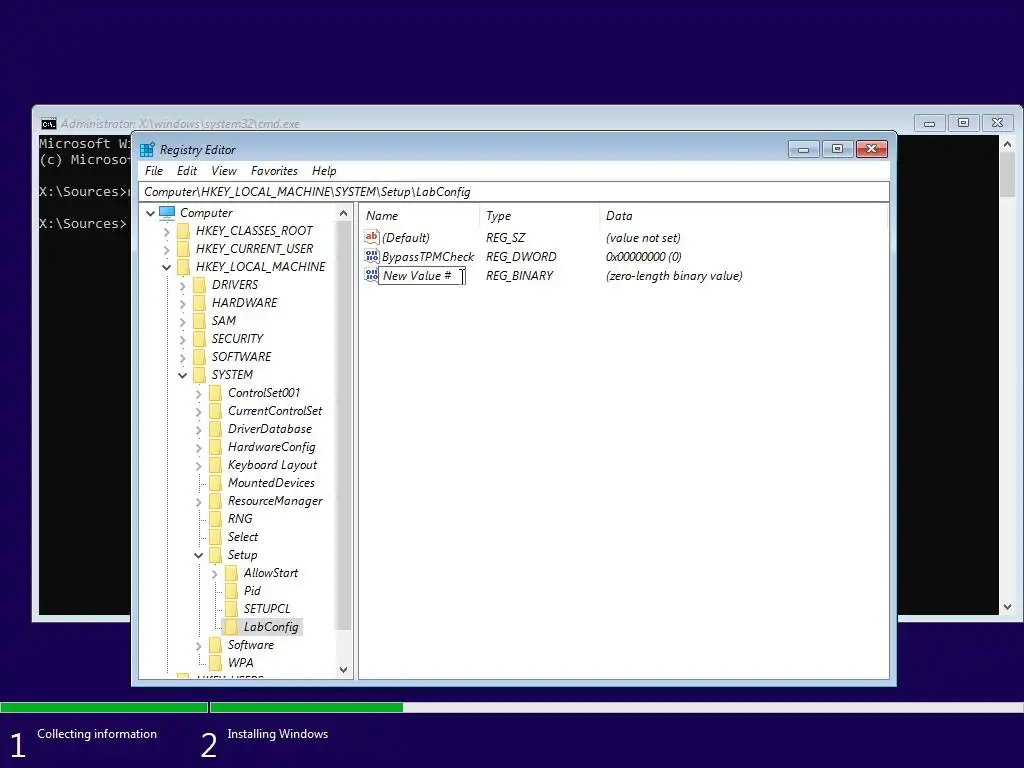The width and height of the screenshot is (1024, 768).
Task: Select the HardwareConfig folder icon
Action: [216, 447]
